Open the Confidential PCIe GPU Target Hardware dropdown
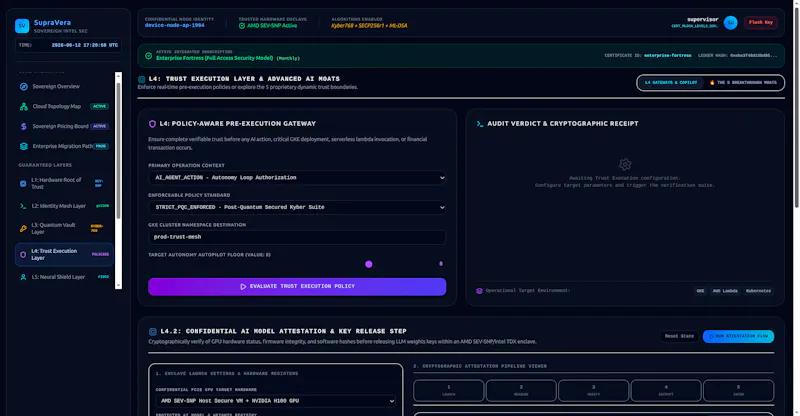 pyautogui.click(x=276, y=401)
